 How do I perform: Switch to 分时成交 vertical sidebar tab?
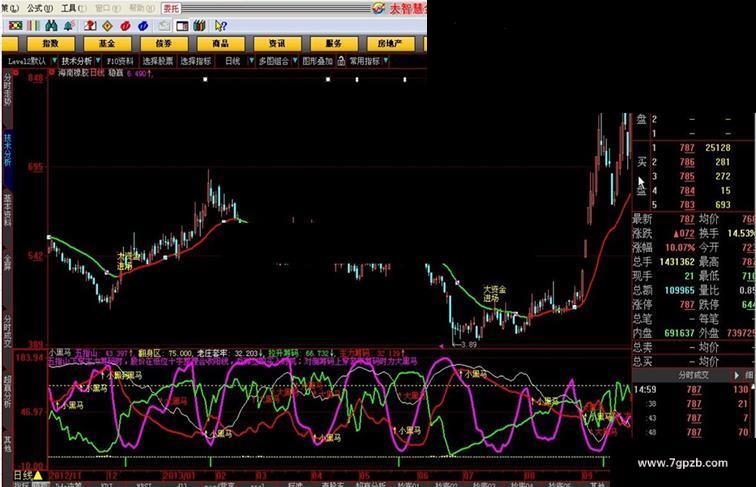point(7,331)
